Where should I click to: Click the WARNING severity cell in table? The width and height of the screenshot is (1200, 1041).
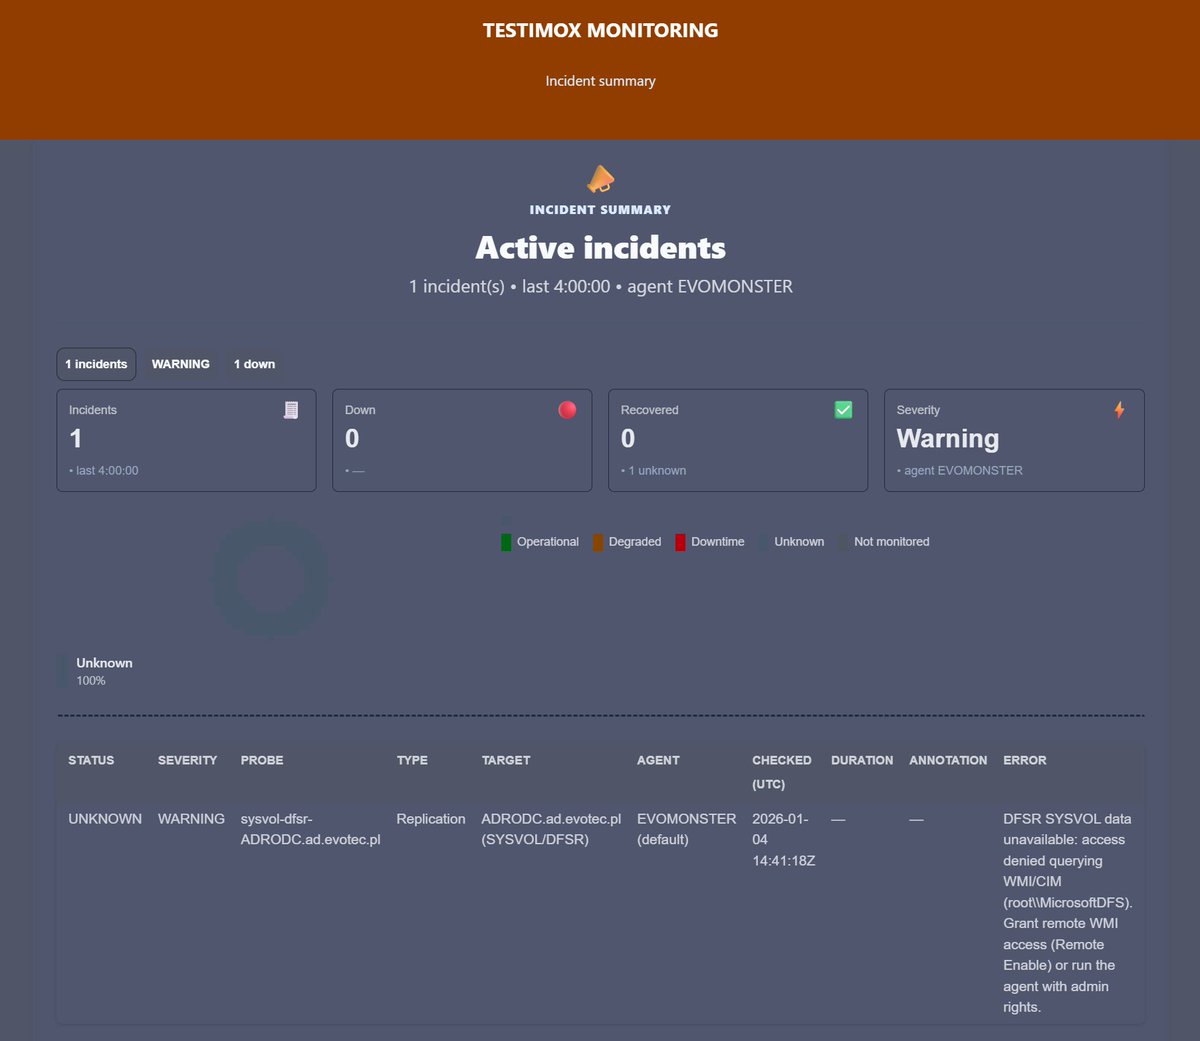(x=191, y=819)
